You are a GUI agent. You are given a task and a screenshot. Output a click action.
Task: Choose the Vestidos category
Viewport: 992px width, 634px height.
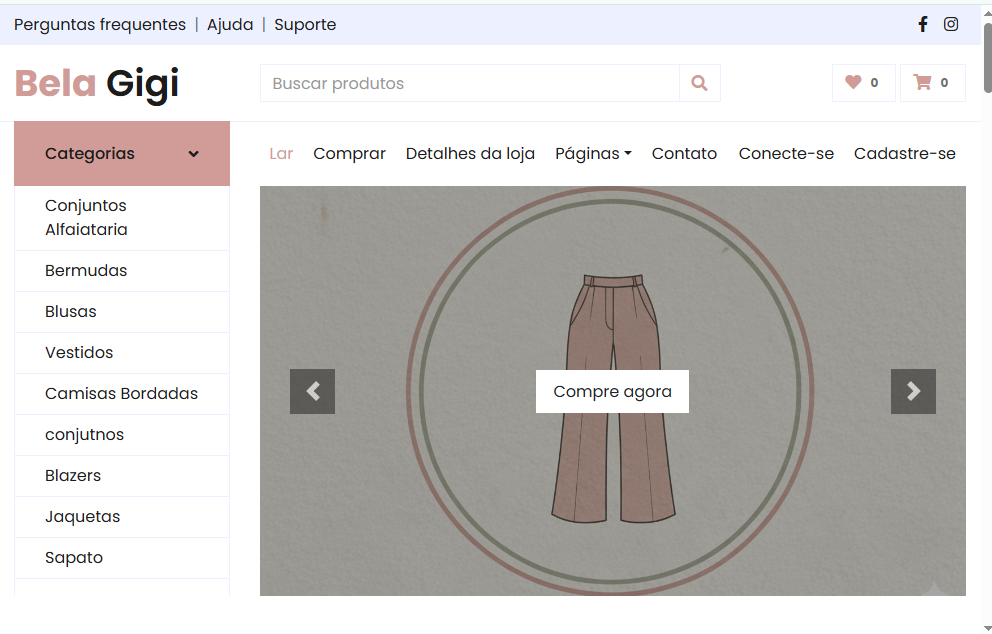point(79,353)
